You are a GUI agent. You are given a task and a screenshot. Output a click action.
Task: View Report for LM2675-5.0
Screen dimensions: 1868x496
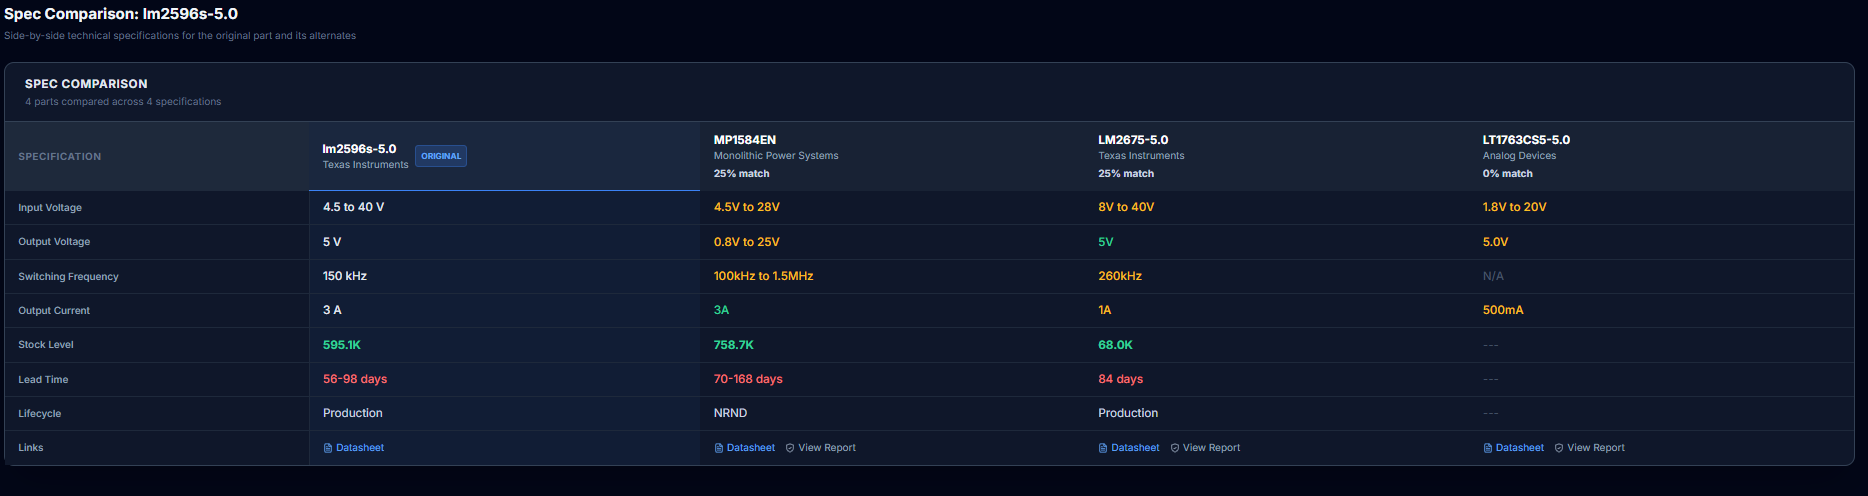1205,448
